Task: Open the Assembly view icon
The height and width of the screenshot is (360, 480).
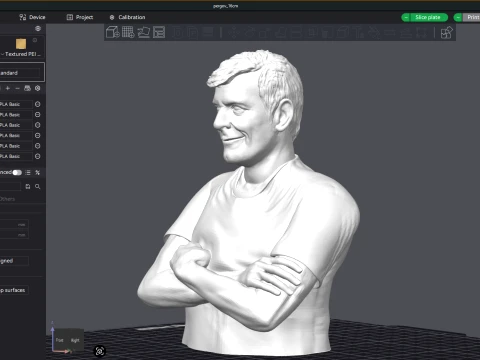Action: (x=446, y=33)
